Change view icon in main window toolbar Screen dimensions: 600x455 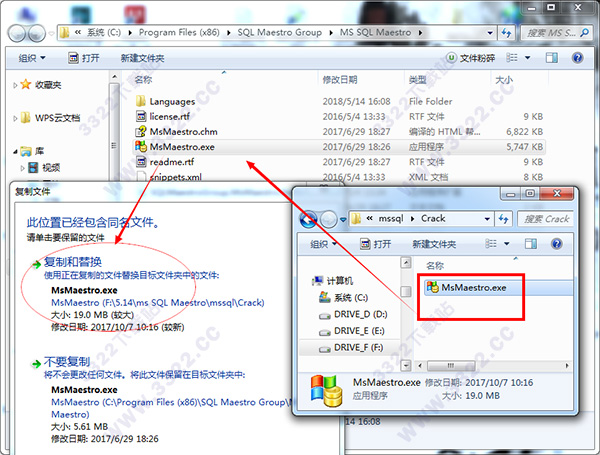pos(512,58)
